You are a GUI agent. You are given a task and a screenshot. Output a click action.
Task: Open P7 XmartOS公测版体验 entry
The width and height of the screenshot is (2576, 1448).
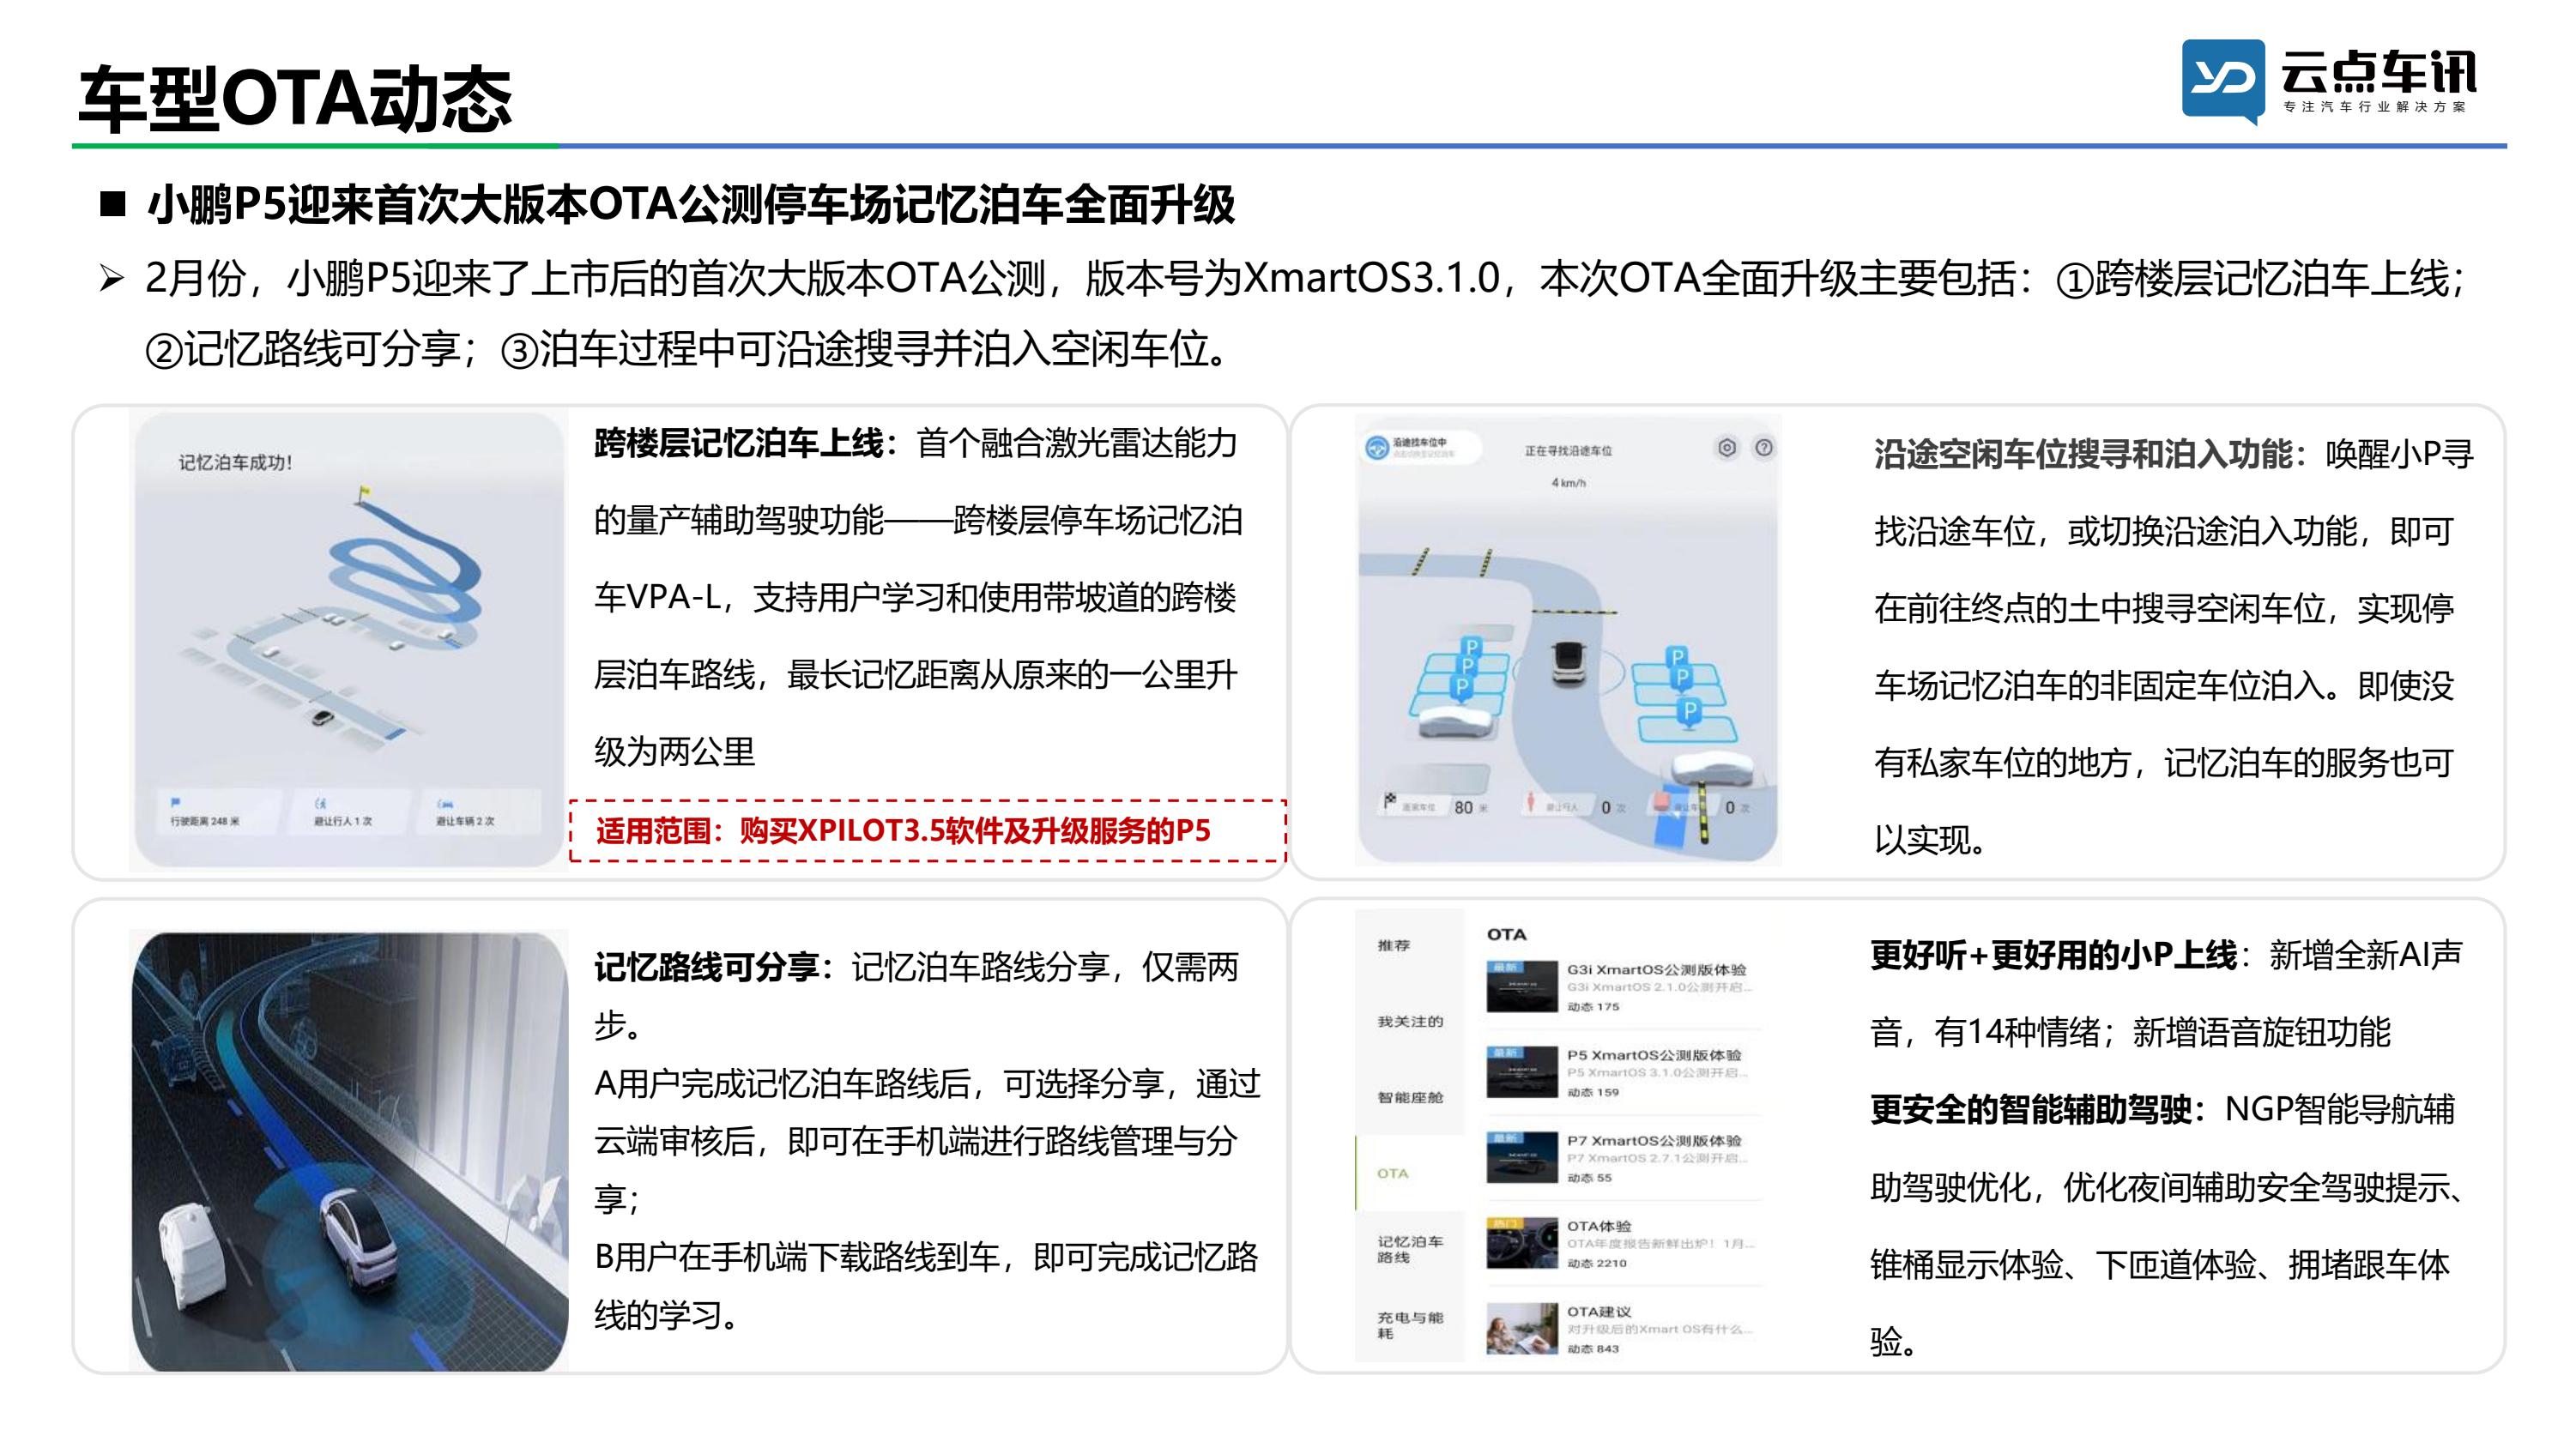(x=1623, y=1158)
